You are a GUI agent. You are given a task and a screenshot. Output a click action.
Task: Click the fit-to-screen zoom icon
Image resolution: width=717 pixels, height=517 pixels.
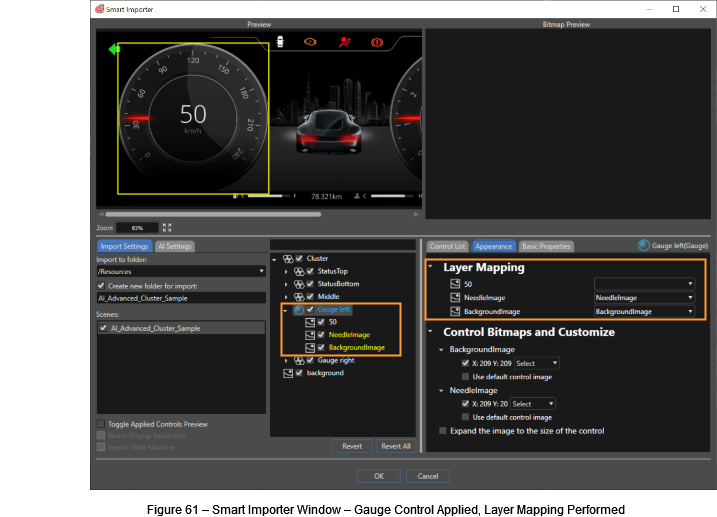click(x=167, y=227)
